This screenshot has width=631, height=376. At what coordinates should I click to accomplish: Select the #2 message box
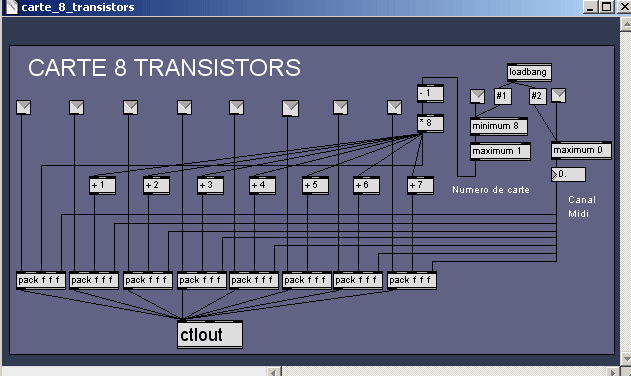(x=538, y=96)
